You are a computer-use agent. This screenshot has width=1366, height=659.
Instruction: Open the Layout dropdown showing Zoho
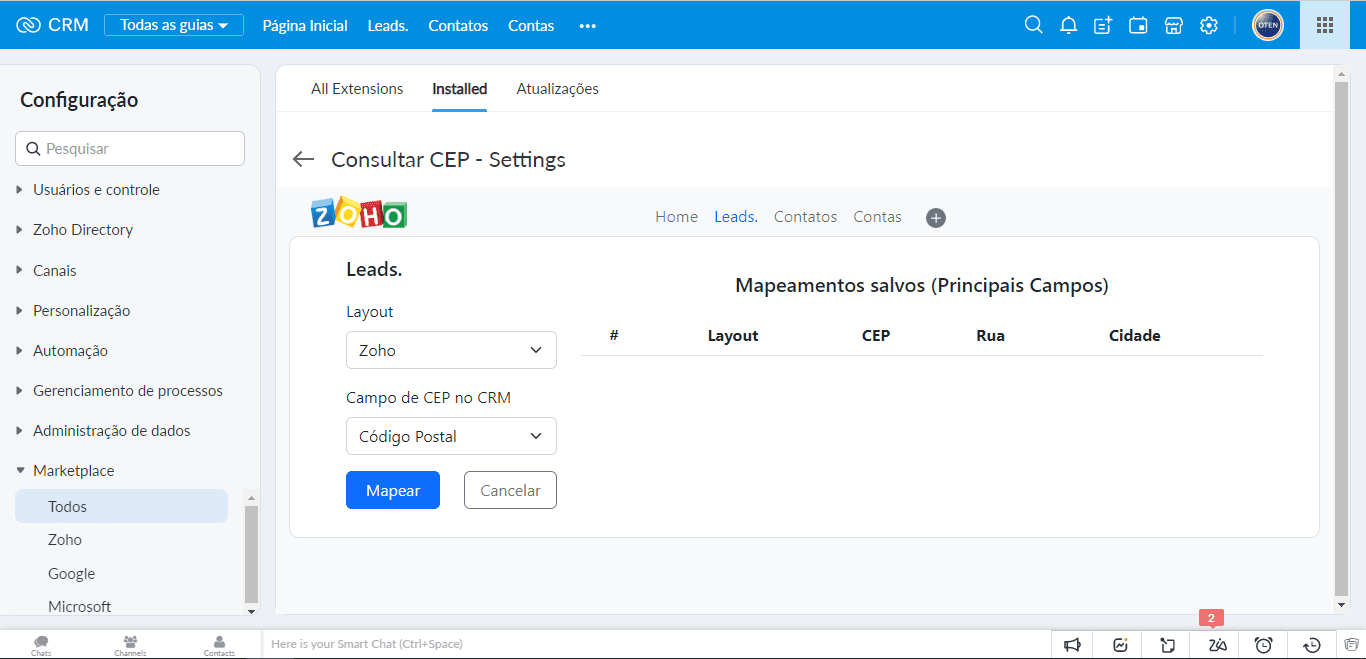pyautogui.click(x=451, y=350)
